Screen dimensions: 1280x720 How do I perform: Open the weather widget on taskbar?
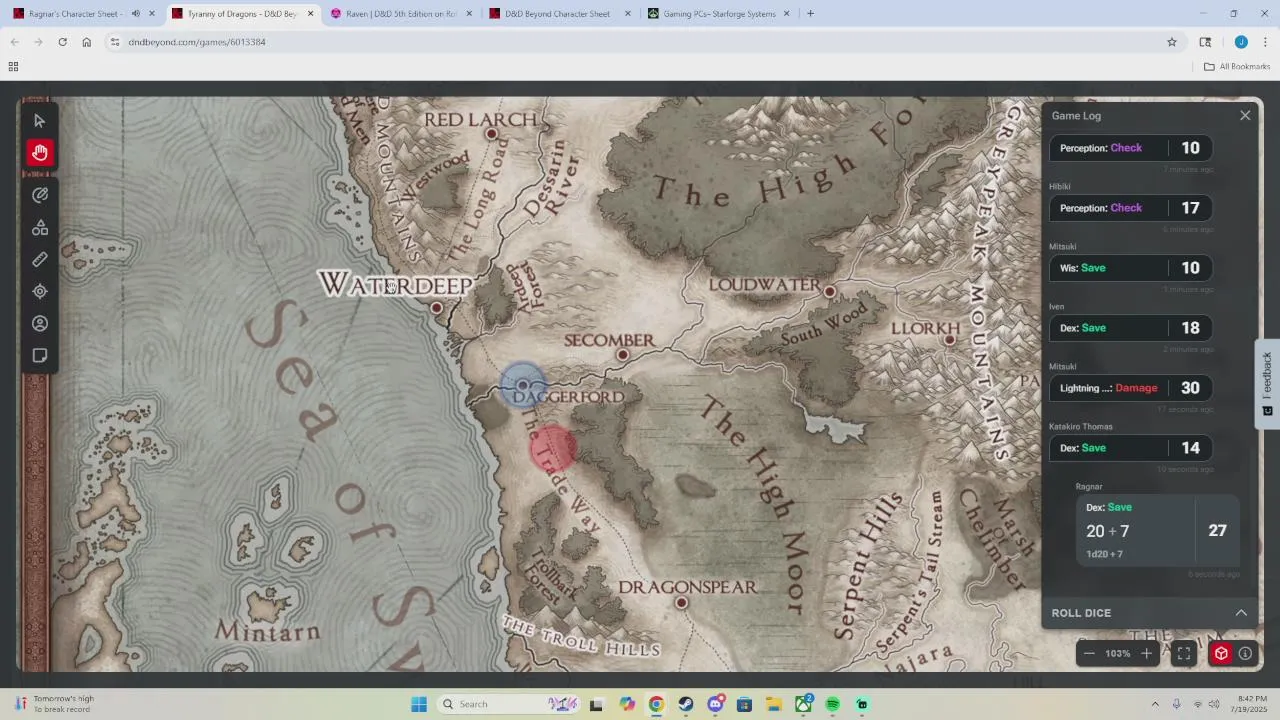(55, 704)
